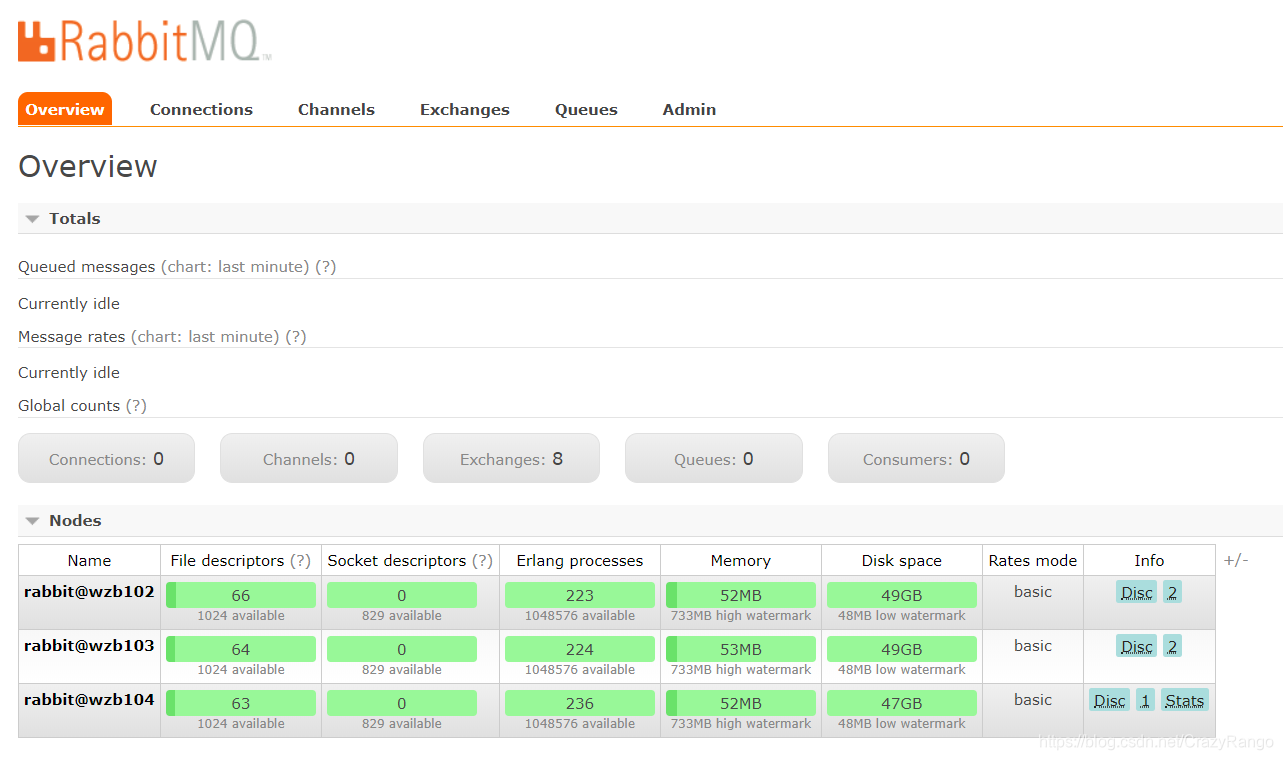
Task: Click the Overview page heading
Action: 88,166
